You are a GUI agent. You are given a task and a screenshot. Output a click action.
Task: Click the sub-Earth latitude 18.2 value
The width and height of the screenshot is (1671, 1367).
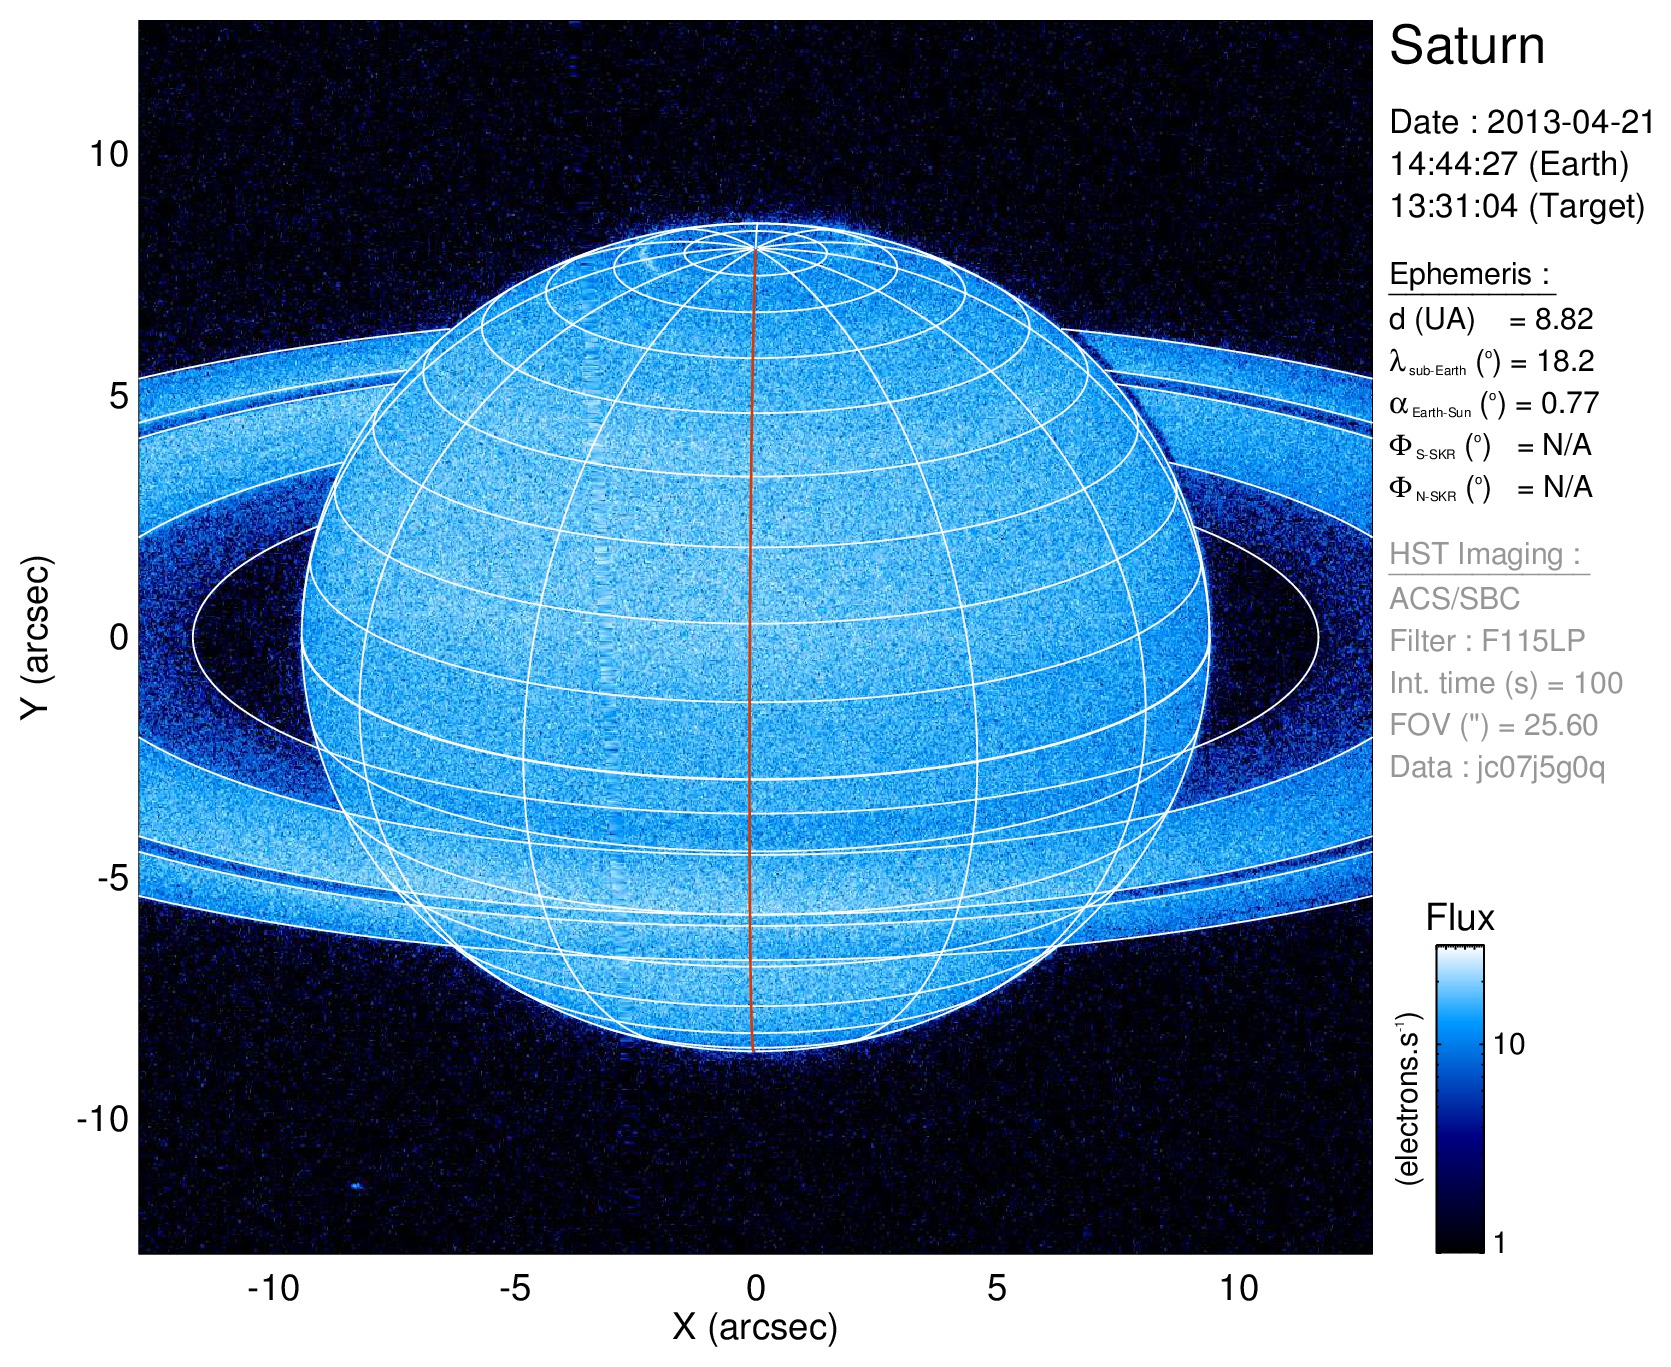(1565, 361)
